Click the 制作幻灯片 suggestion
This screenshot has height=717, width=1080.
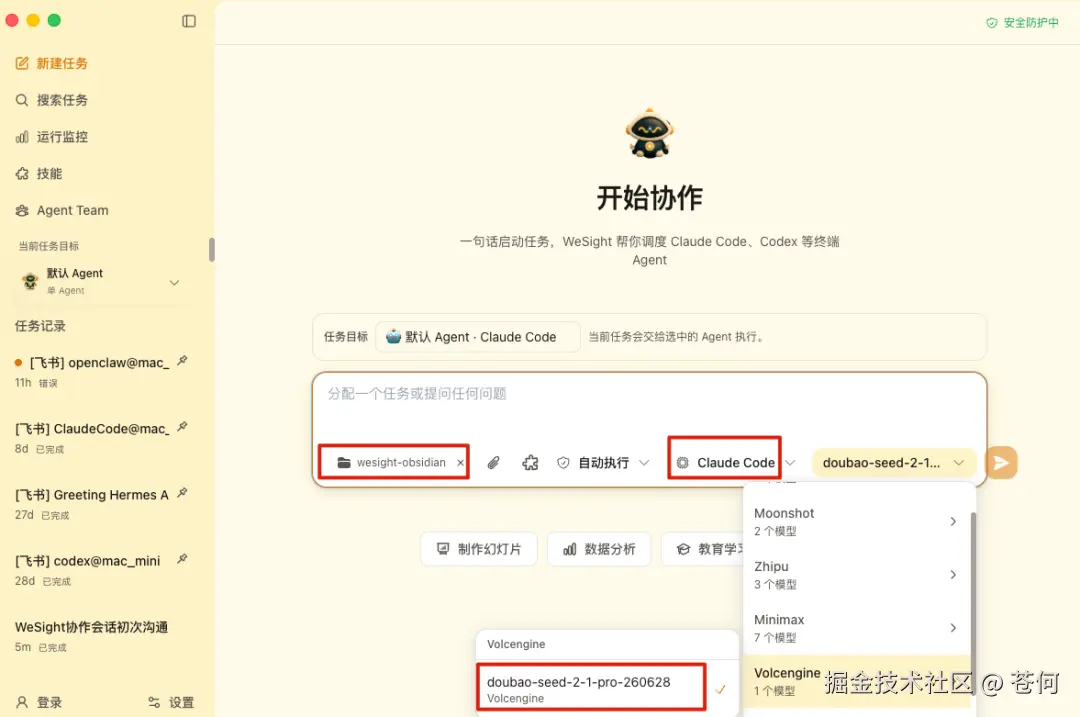[x=479, y=549]
